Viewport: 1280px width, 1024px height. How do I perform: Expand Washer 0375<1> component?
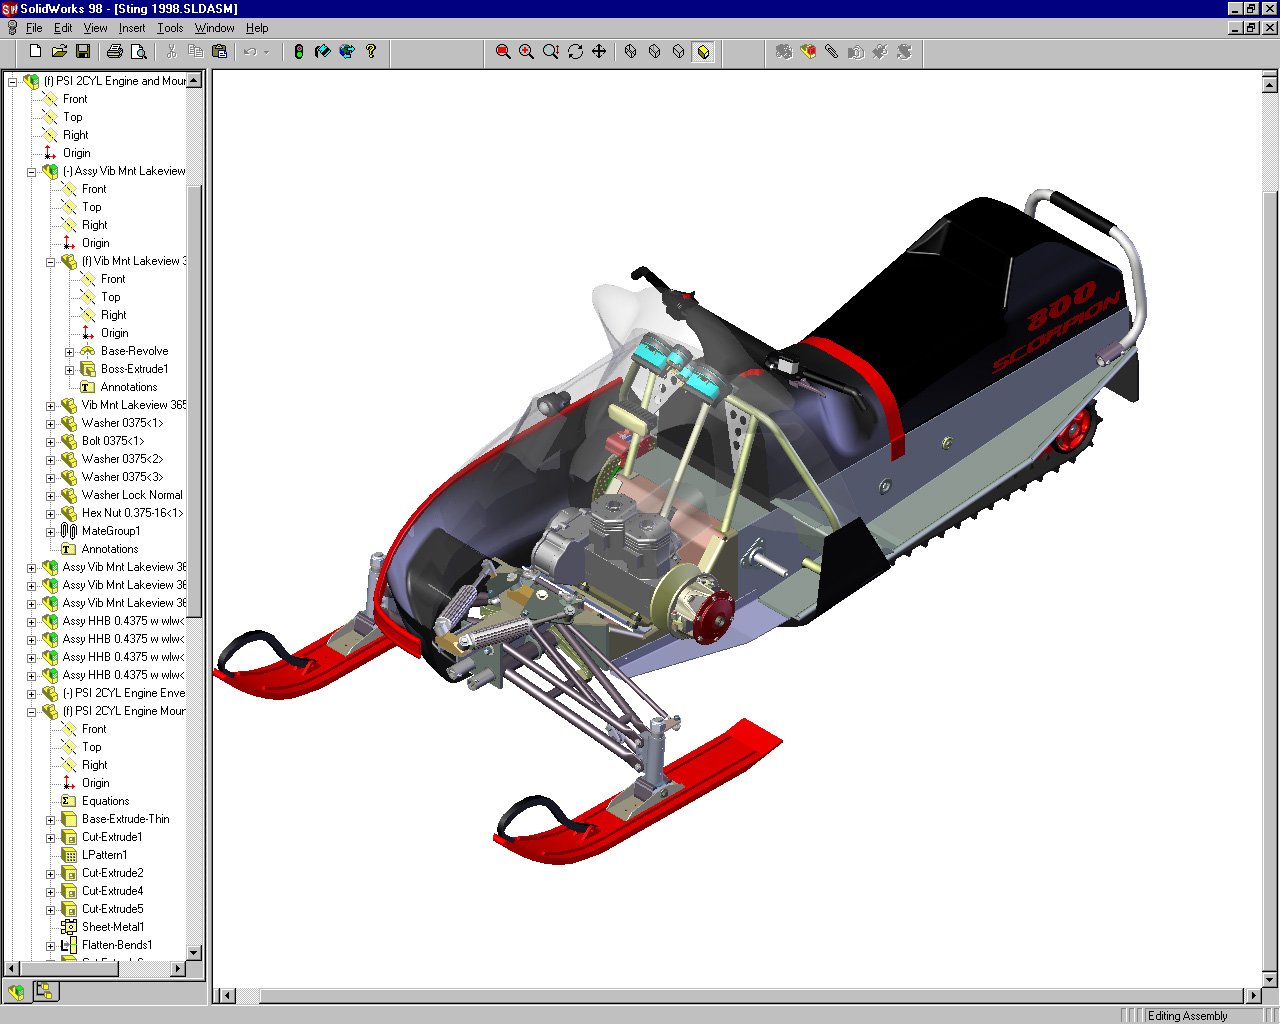point(50,424)
